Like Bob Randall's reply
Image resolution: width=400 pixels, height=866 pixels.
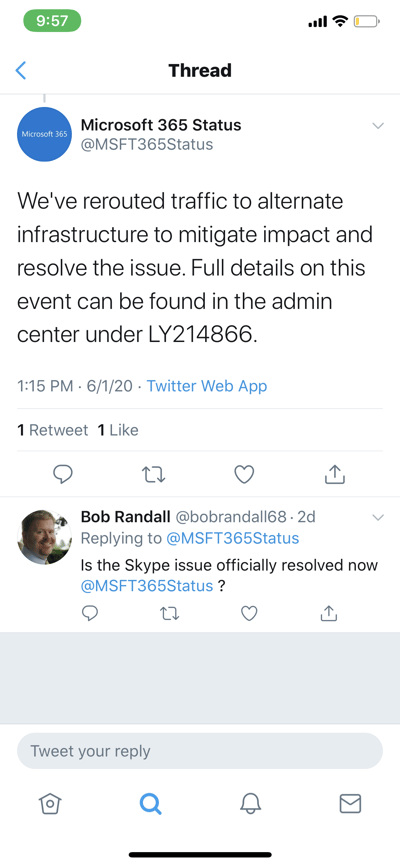click(x=250, y=613)
